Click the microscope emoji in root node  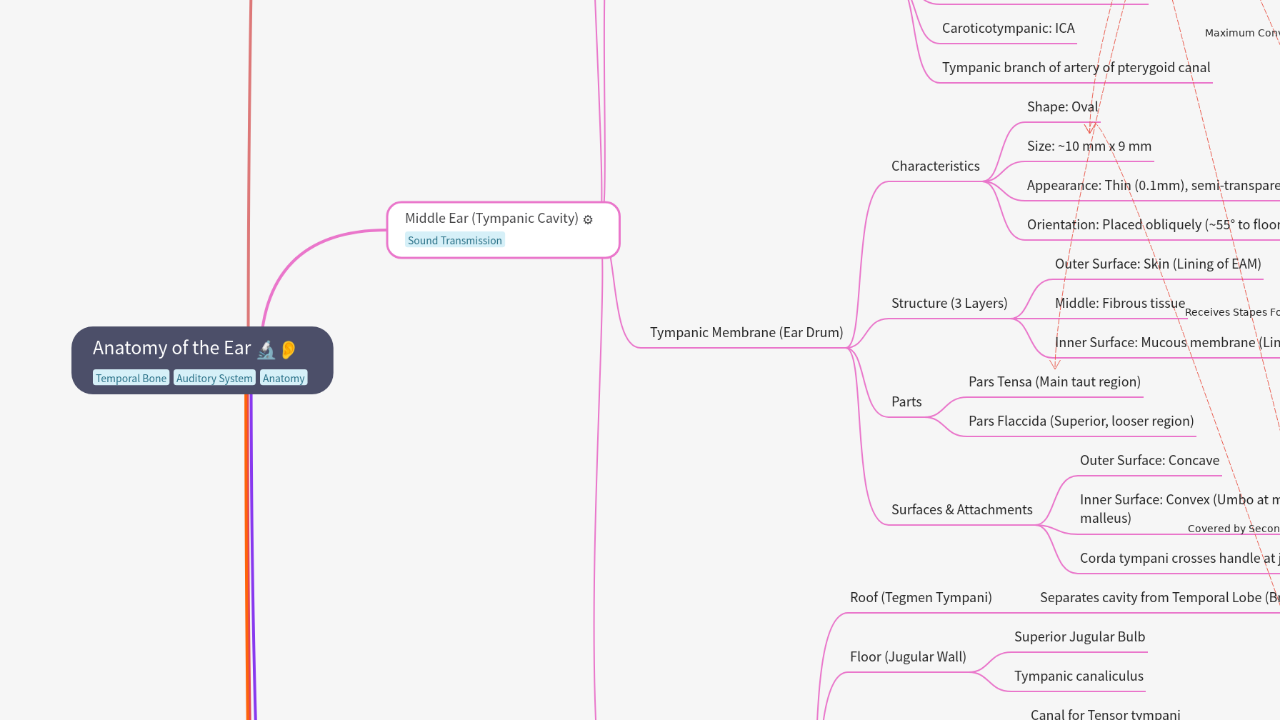266,349
